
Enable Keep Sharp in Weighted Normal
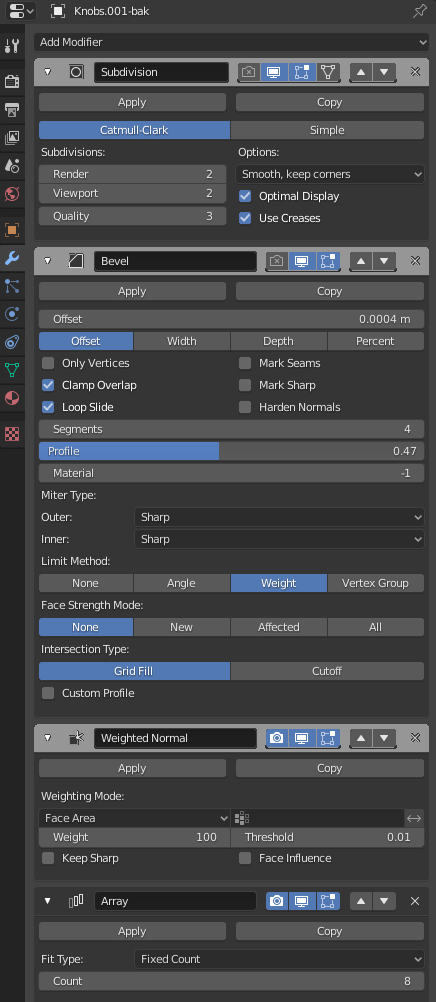[48, 858]
